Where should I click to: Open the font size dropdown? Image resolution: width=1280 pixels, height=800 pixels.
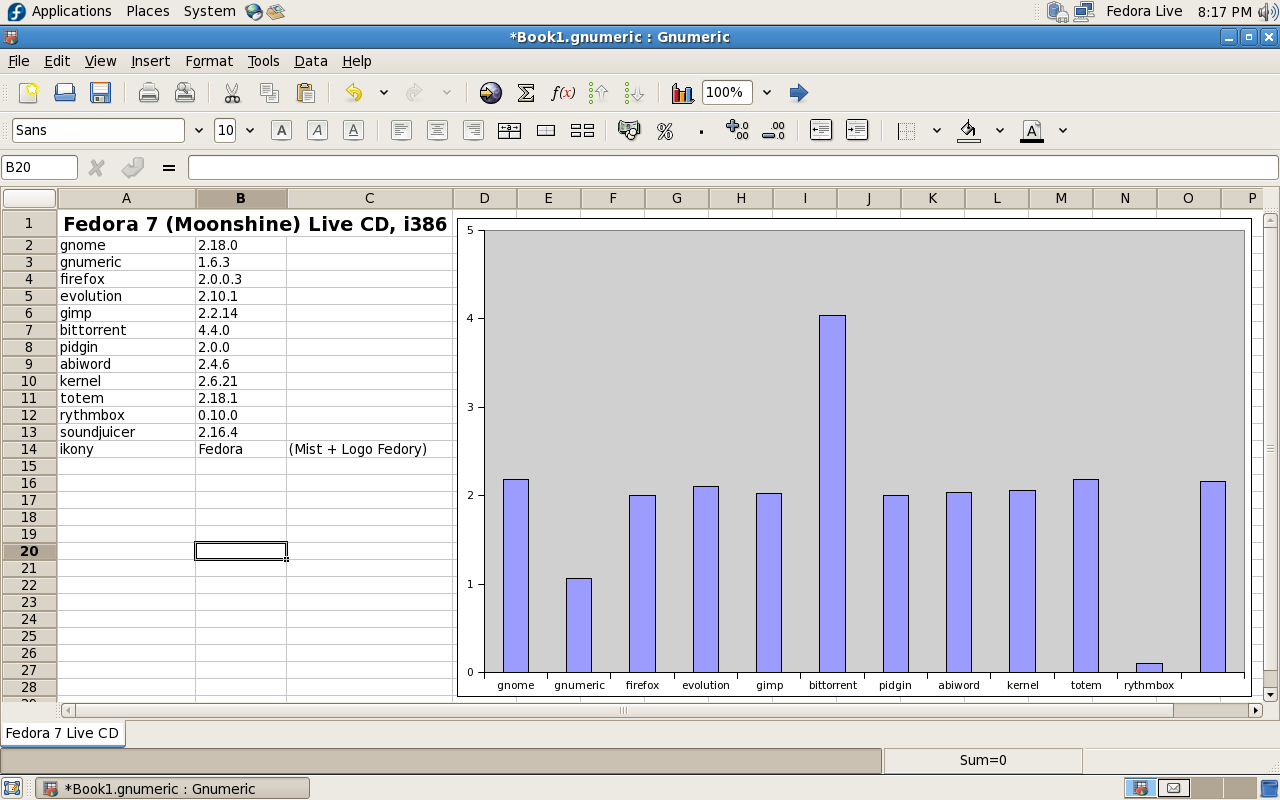[x=249, y=130]
